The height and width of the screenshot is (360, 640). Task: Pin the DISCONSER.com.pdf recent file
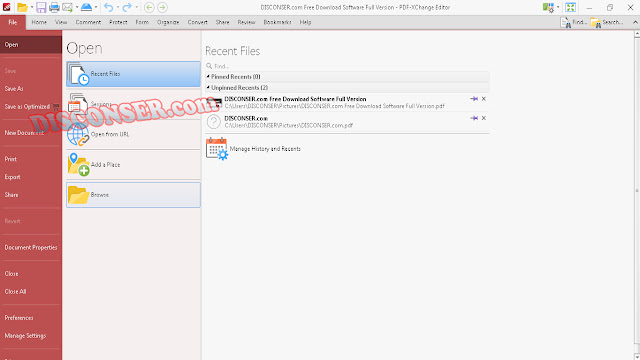474,118
